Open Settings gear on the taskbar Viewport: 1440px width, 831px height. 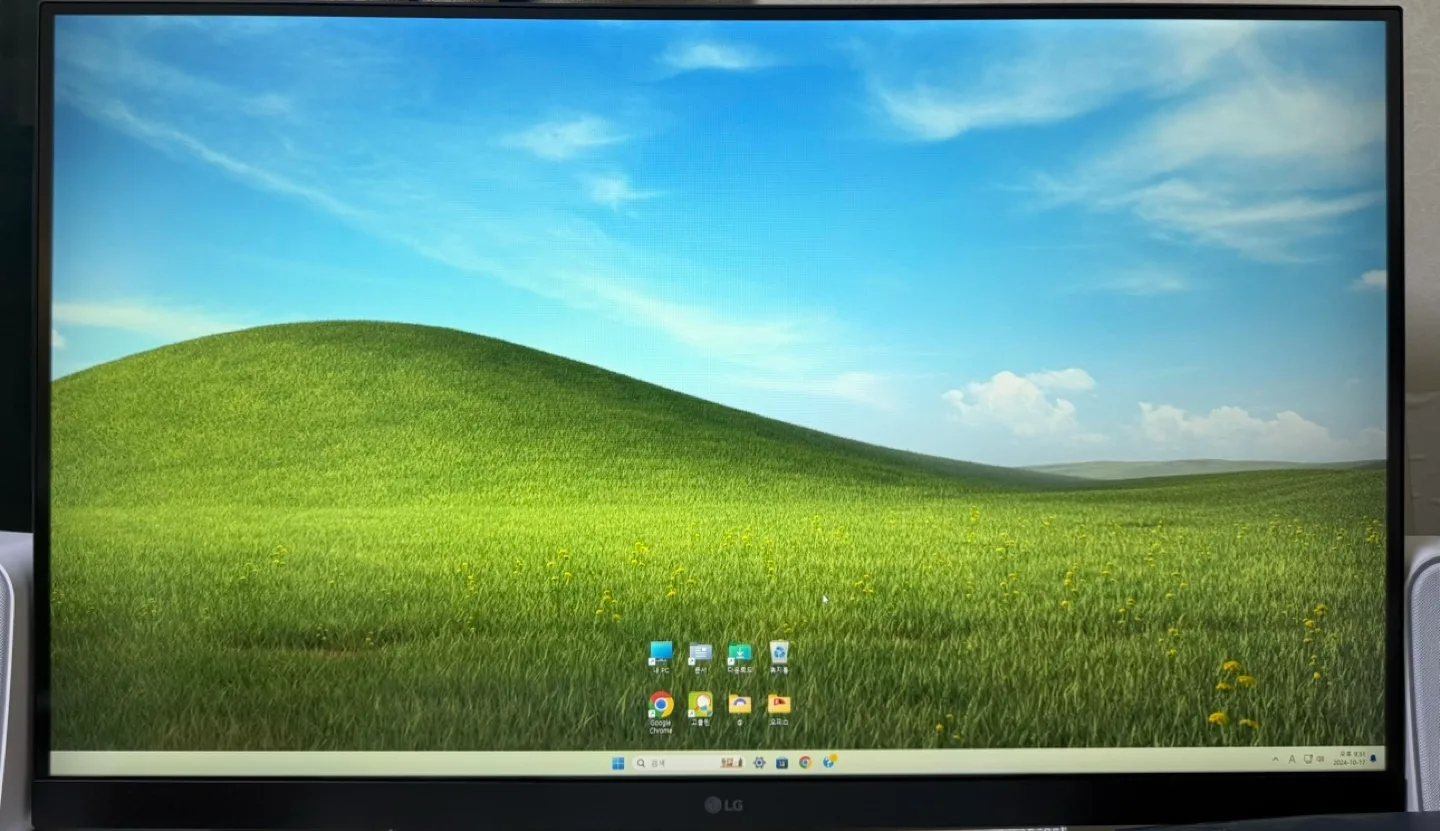click(759, 763)
